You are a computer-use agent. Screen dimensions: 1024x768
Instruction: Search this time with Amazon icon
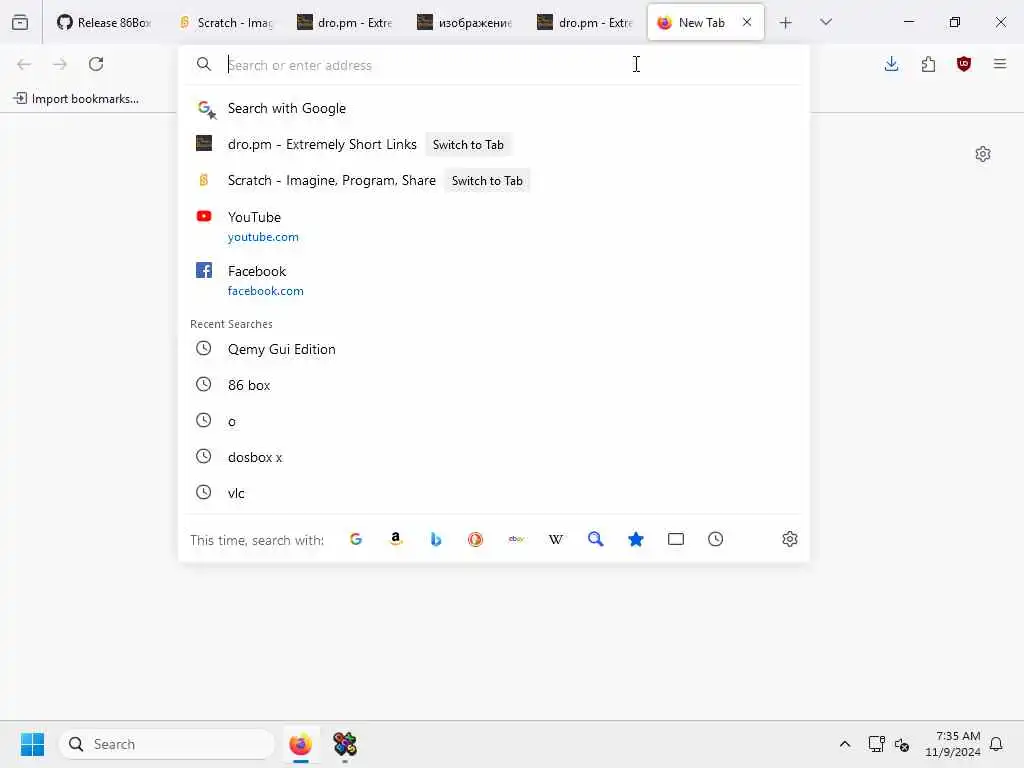coord(396,539)
